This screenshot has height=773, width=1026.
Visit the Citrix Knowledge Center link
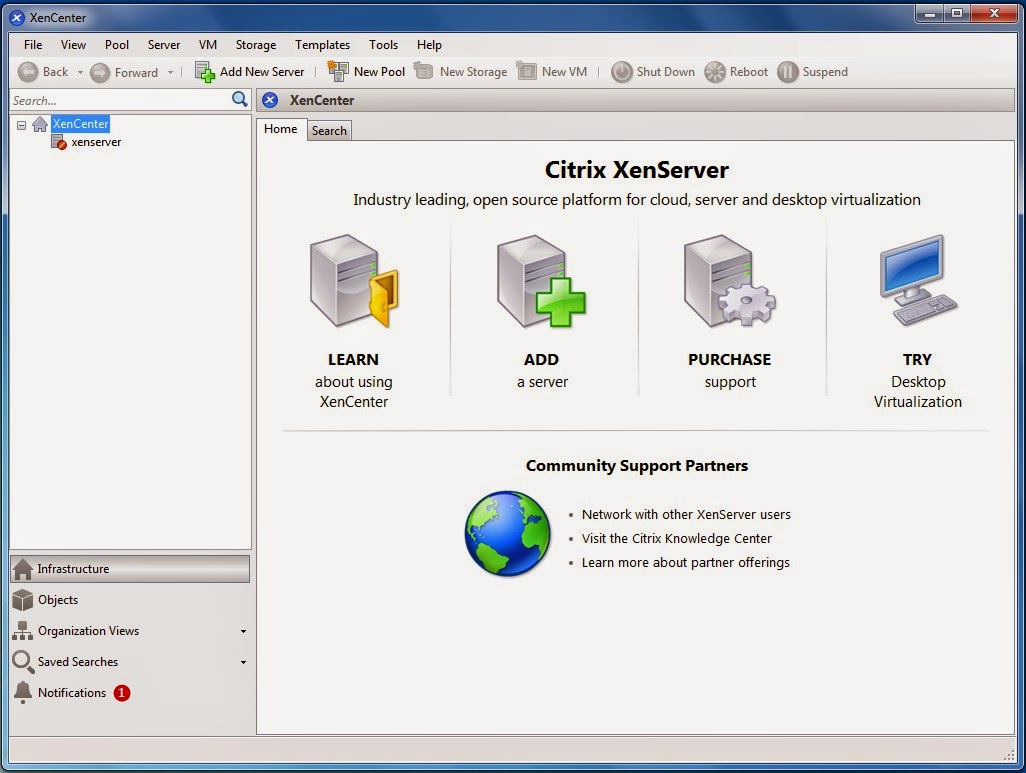(677, 539)
